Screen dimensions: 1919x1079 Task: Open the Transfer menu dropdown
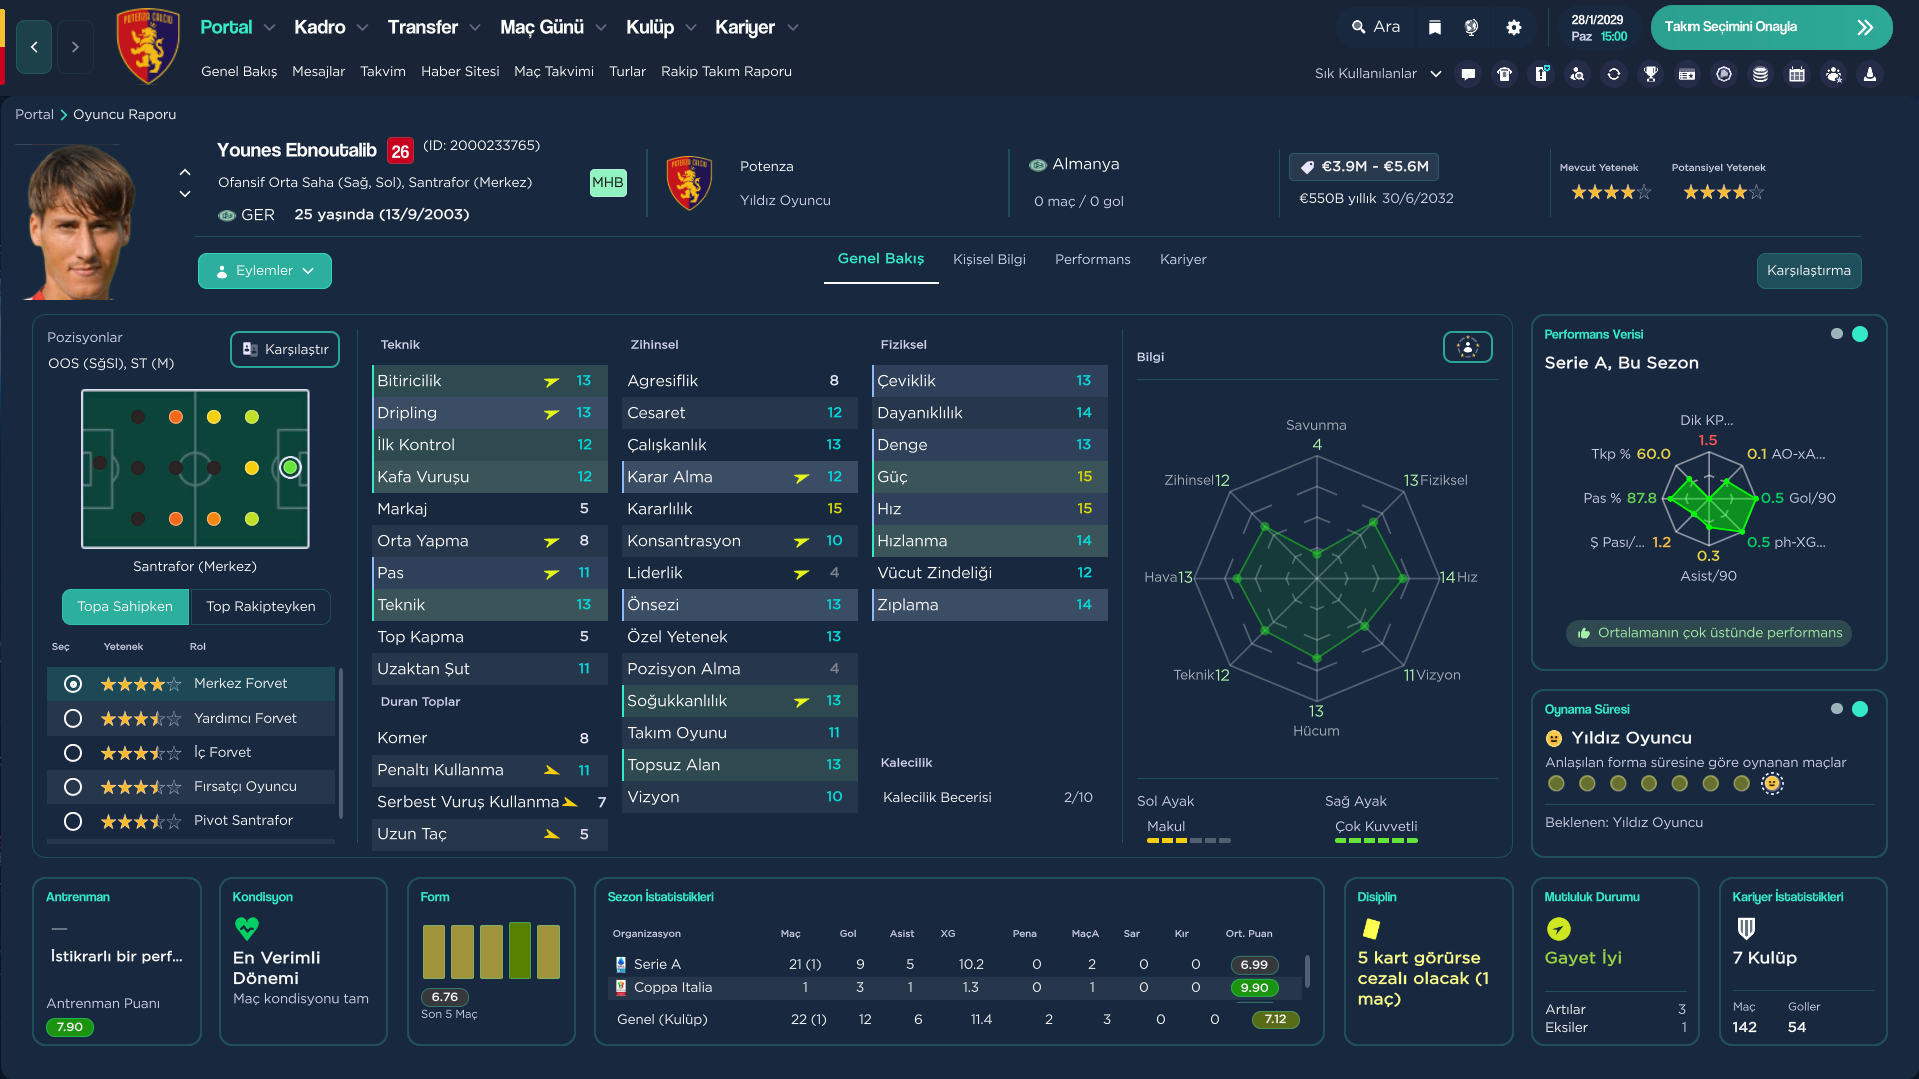[x=434, y=27]
